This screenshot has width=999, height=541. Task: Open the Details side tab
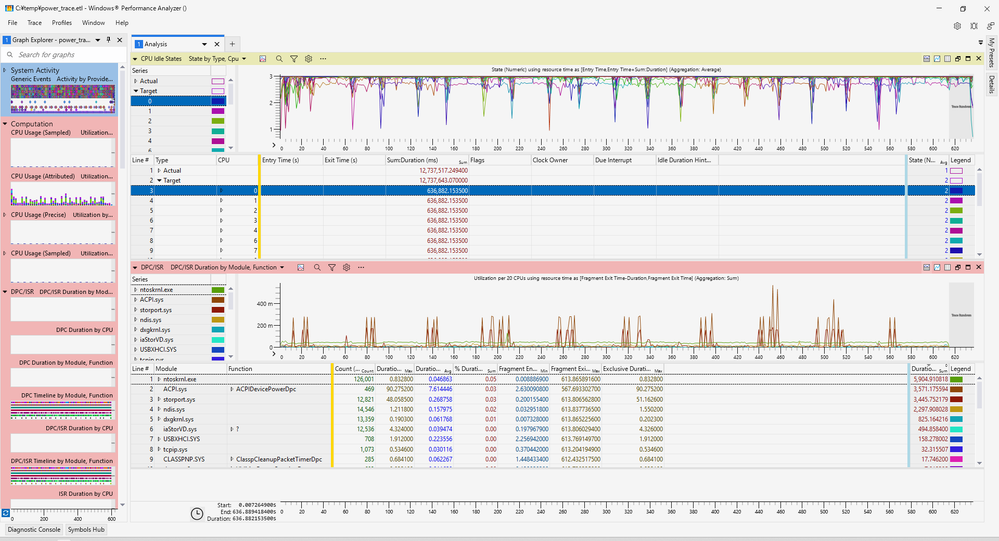tap(991, 84)
